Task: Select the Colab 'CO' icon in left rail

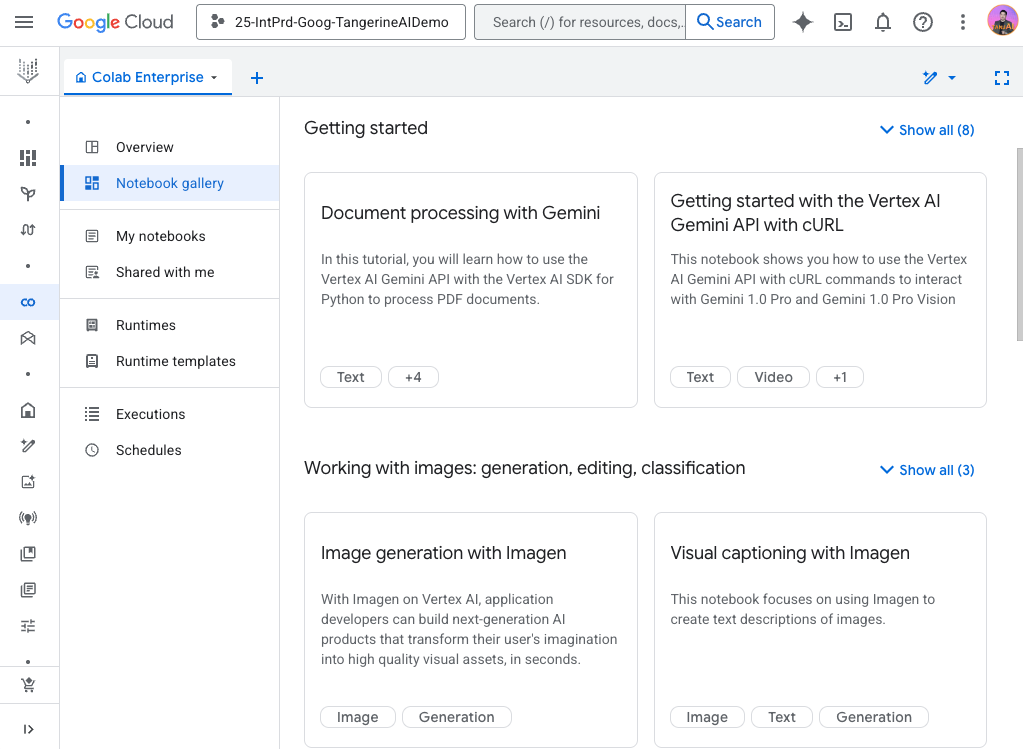Action: click(28, 302)
